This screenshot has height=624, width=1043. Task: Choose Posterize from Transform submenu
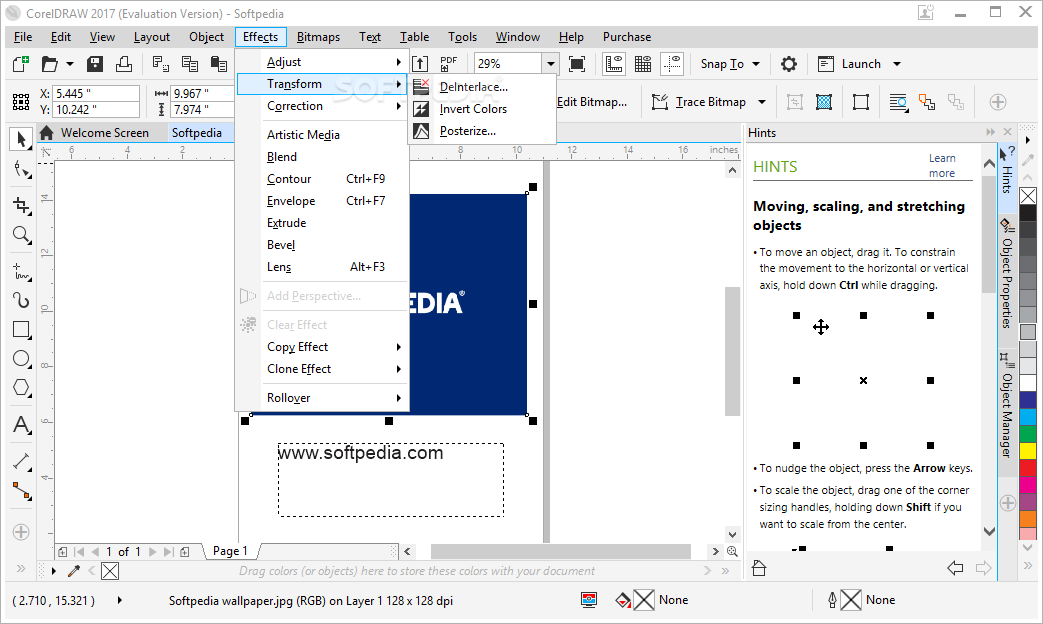pyautogui.click(x=482, y=131)
